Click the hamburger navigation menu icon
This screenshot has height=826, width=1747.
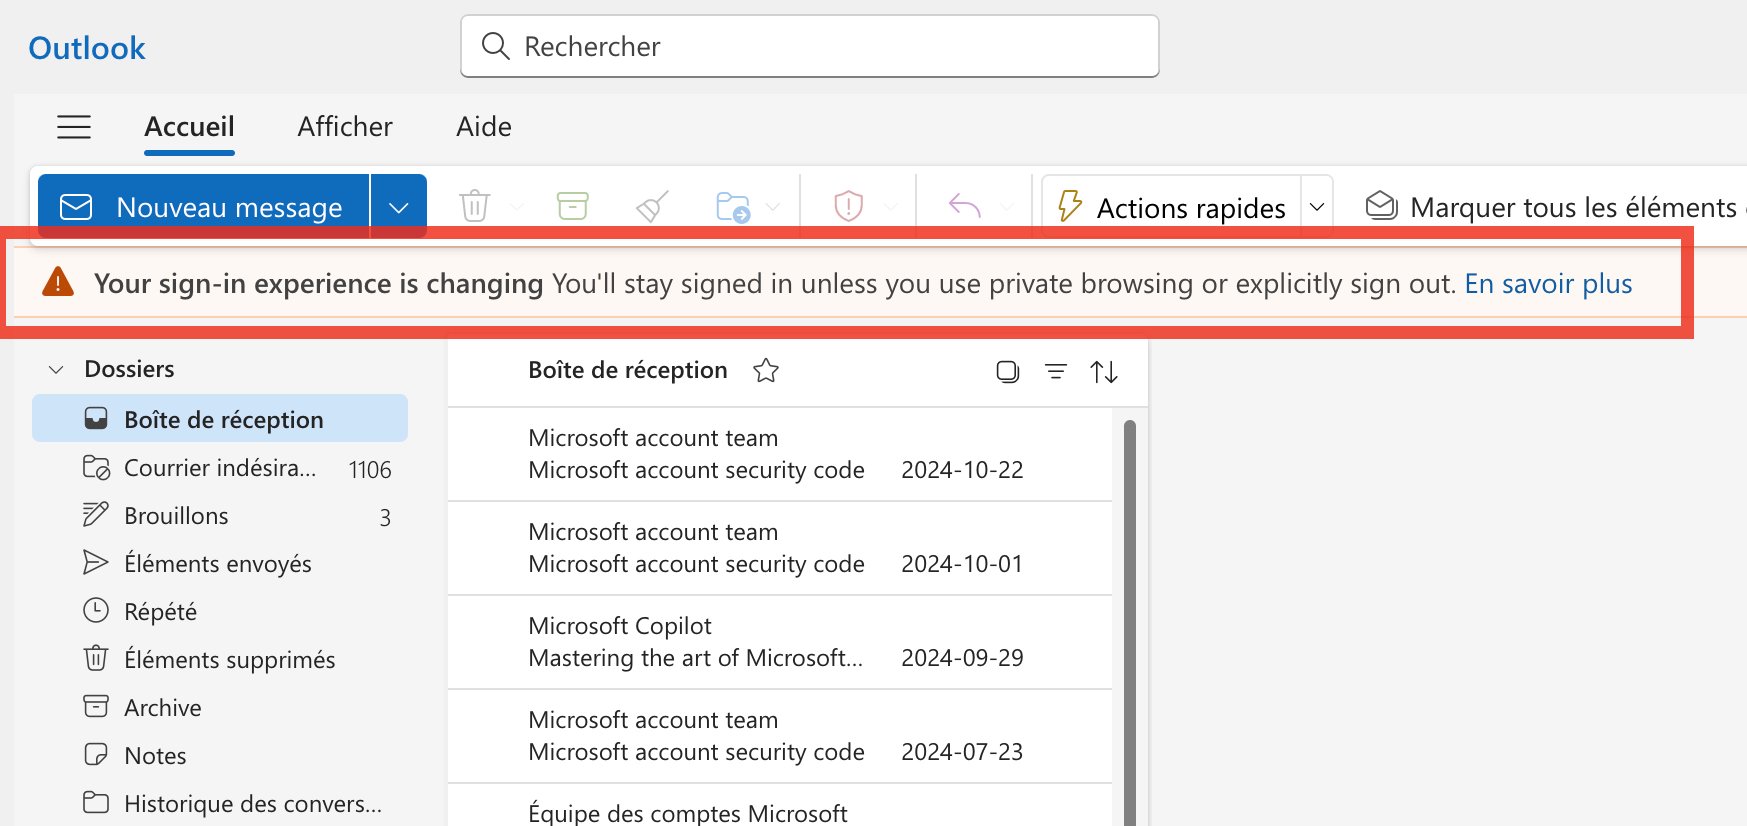(74, 127)
